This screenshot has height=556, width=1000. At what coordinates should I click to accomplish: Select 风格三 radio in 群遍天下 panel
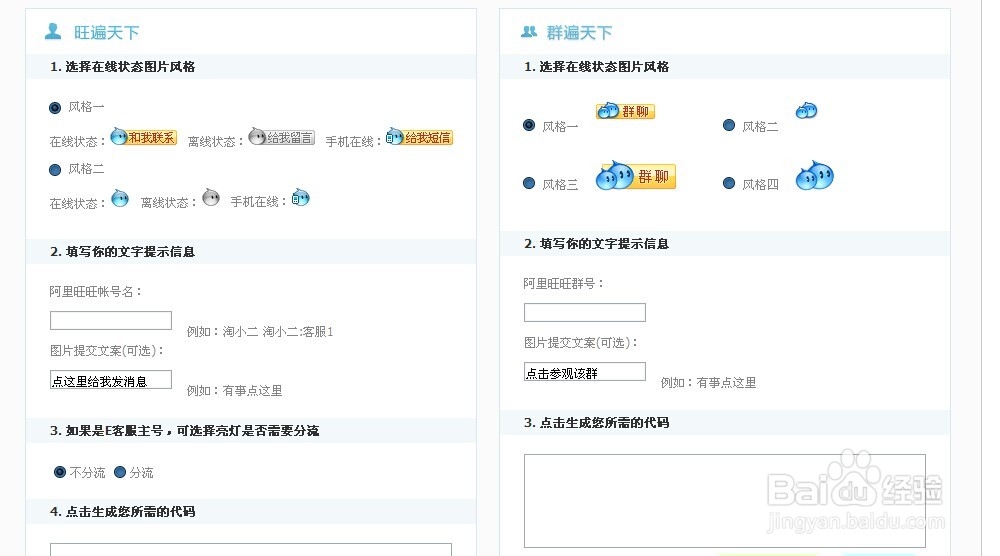coord(529,183)
